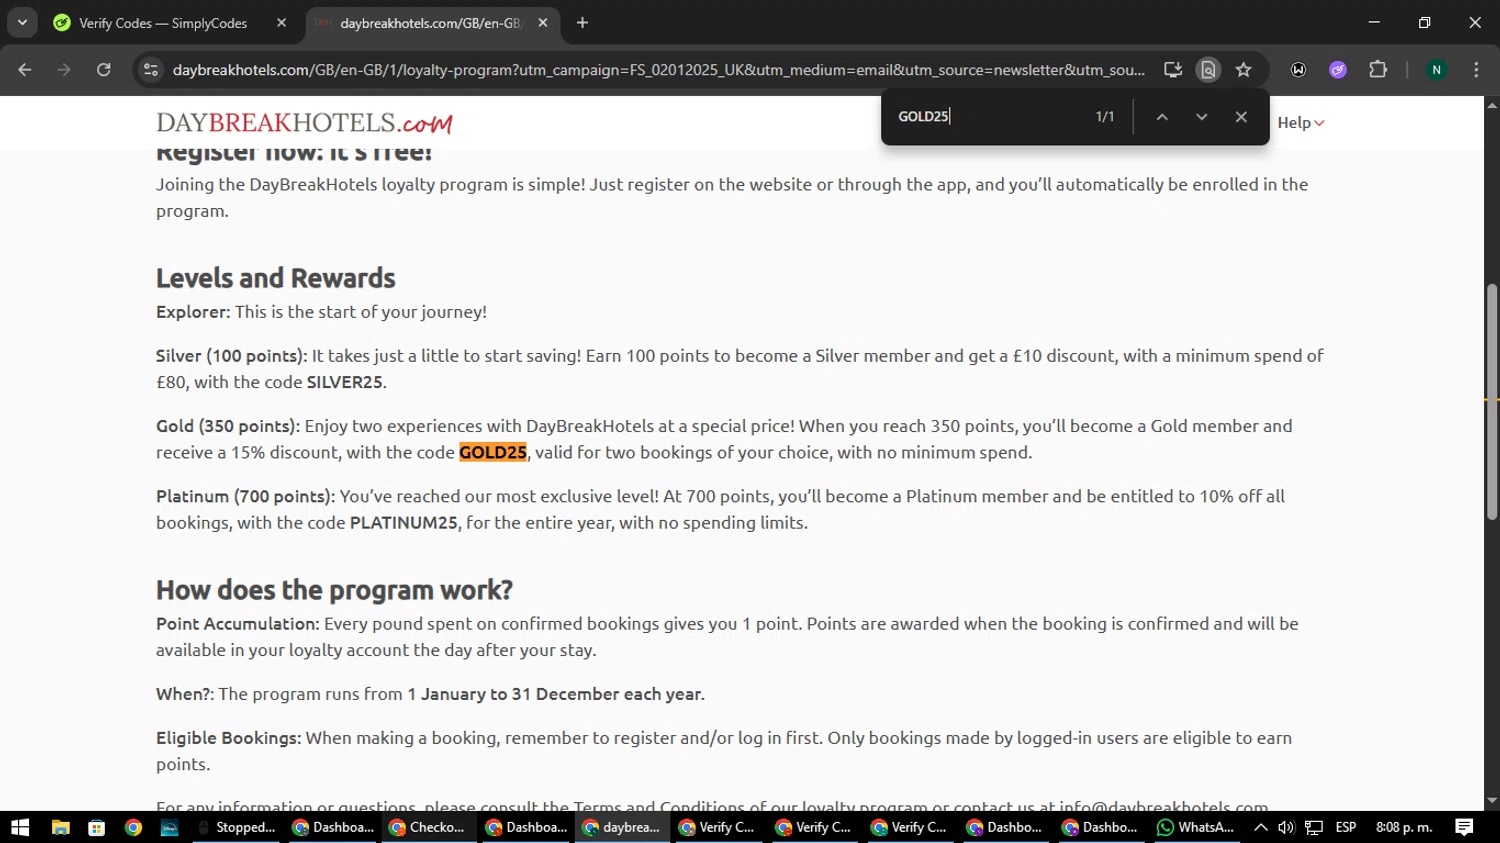This screenshot has width=1500, height=843.
Task: Switch the ESP input language
Action: click(1346, 827)
